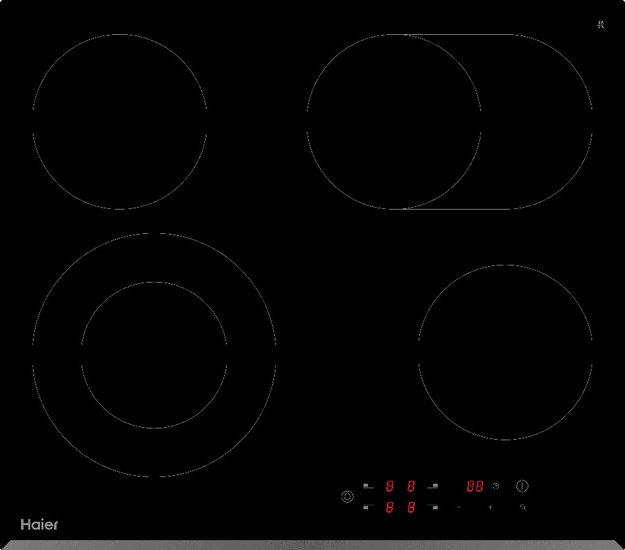Viewport: 625px width, 550px height.
Task: Select the top-left zone selector icon
Action: pos(367,486)
